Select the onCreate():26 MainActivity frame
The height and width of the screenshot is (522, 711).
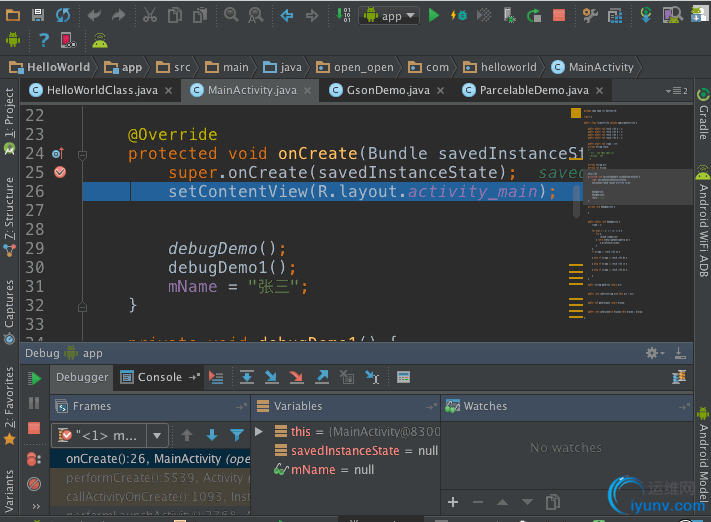[x=150, y=459]
